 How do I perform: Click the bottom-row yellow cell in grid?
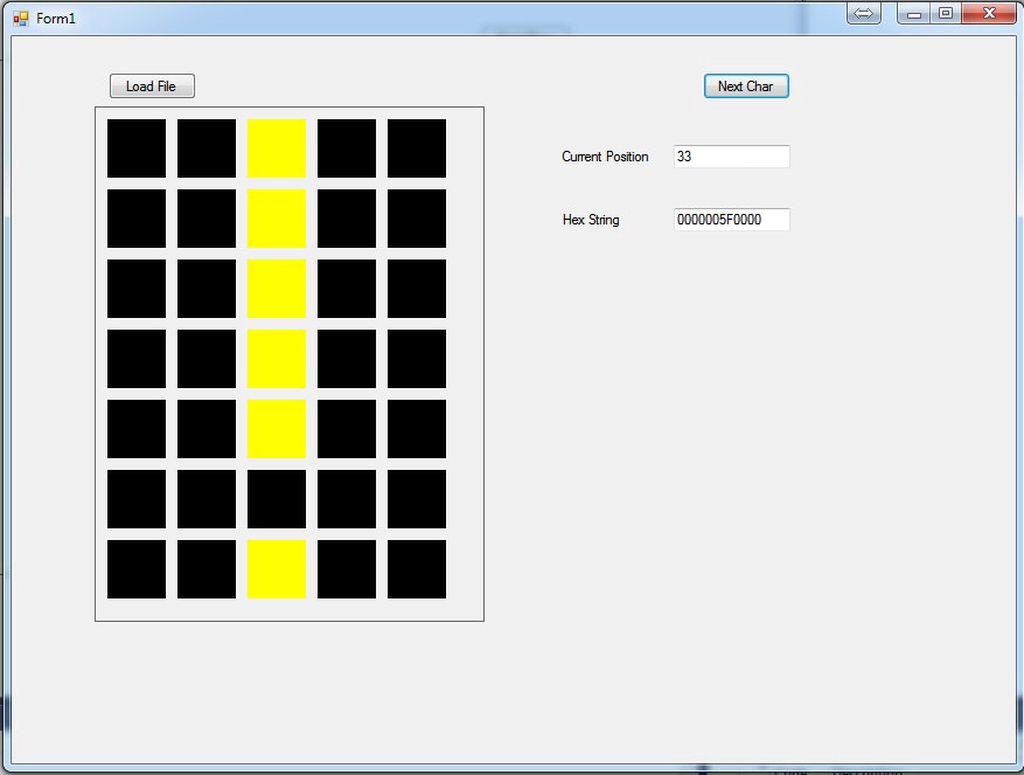point(276,569)
